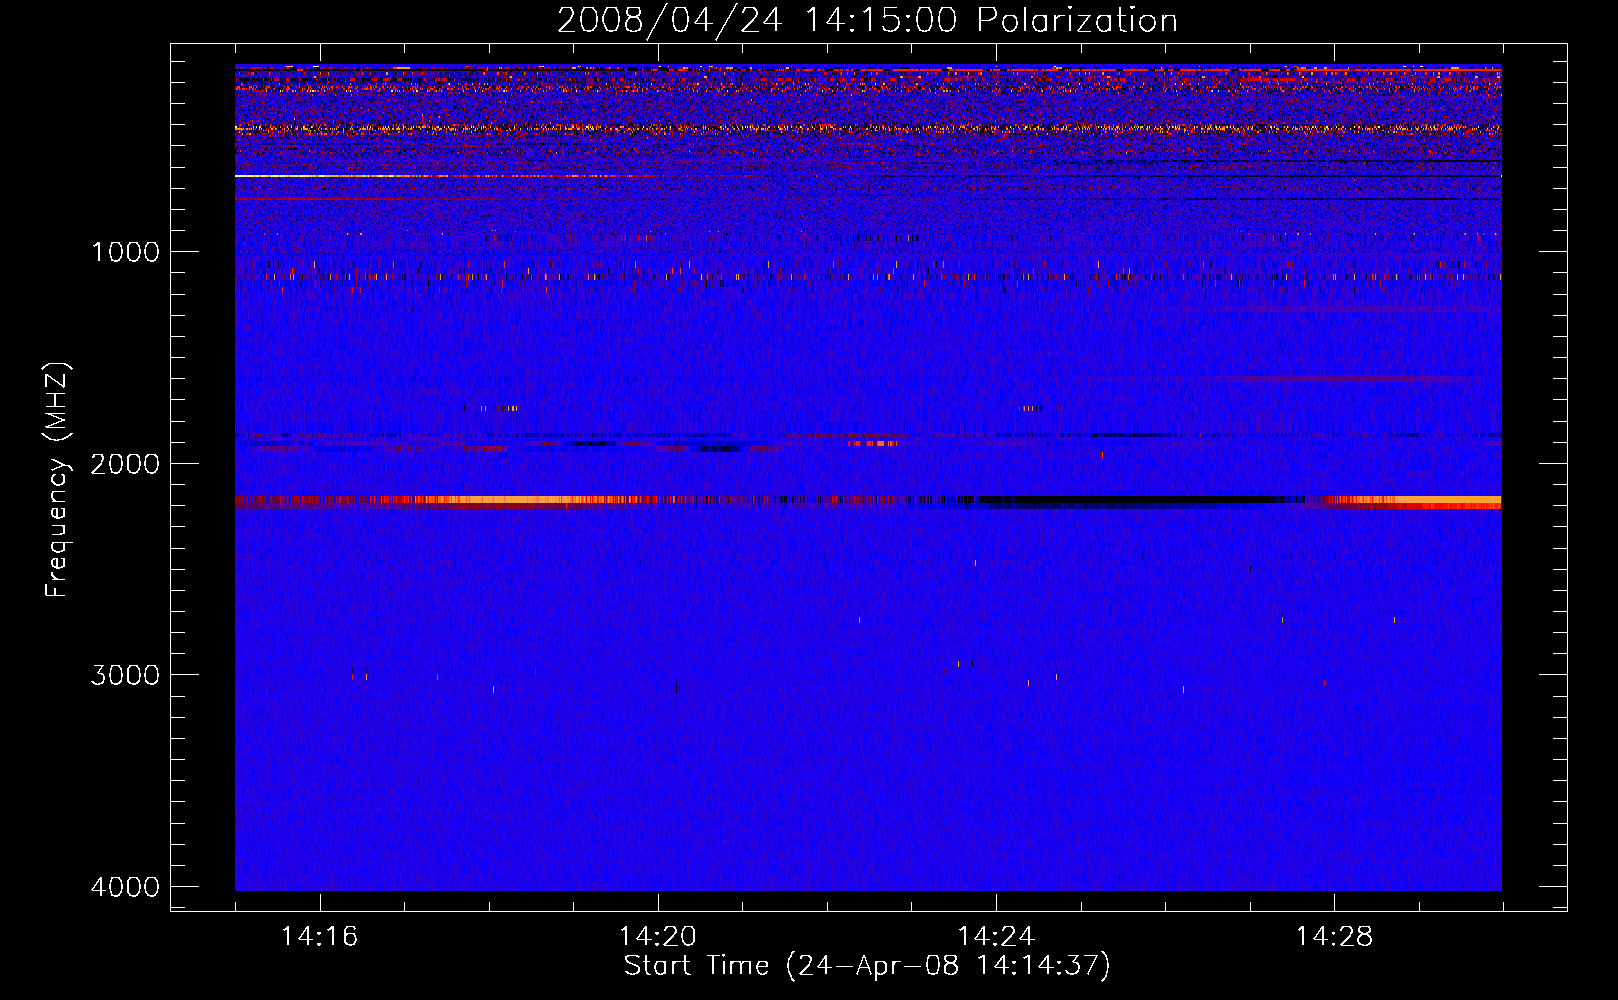This screenshot has width=1618, height=1000.
Task: Click the 3000 frequency tick label
Action: coord(125,675)
